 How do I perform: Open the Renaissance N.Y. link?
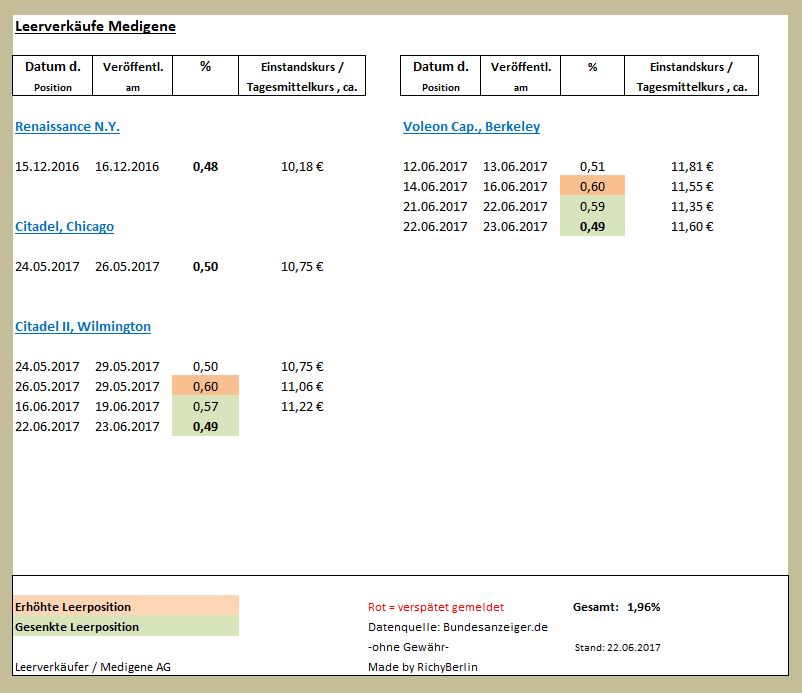point(67,126)
